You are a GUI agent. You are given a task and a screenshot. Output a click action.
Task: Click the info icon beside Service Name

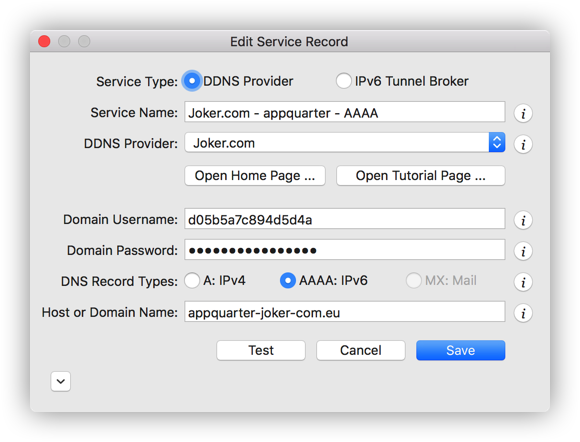[x=523, y=114]
